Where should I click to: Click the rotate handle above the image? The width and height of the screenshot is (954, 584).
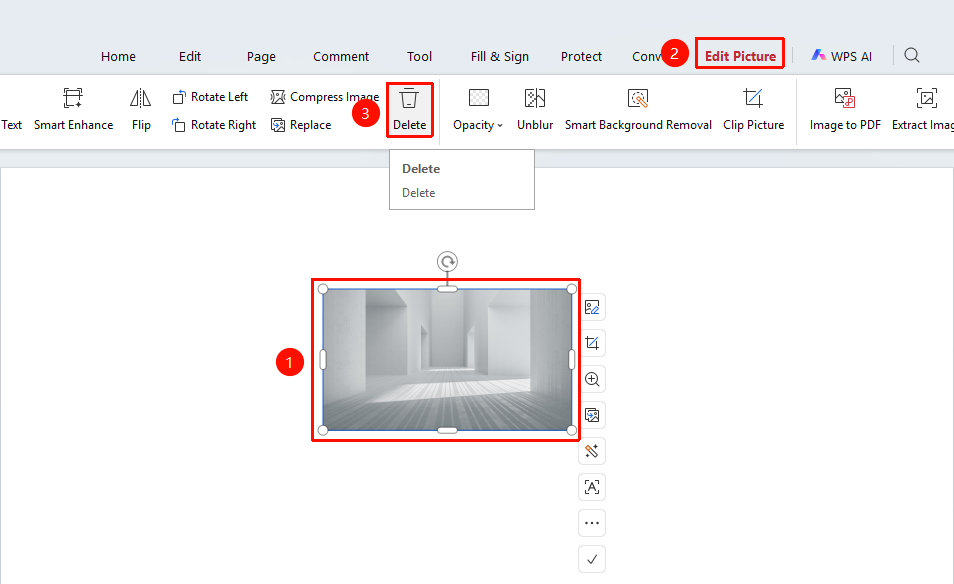click(447, 262)
